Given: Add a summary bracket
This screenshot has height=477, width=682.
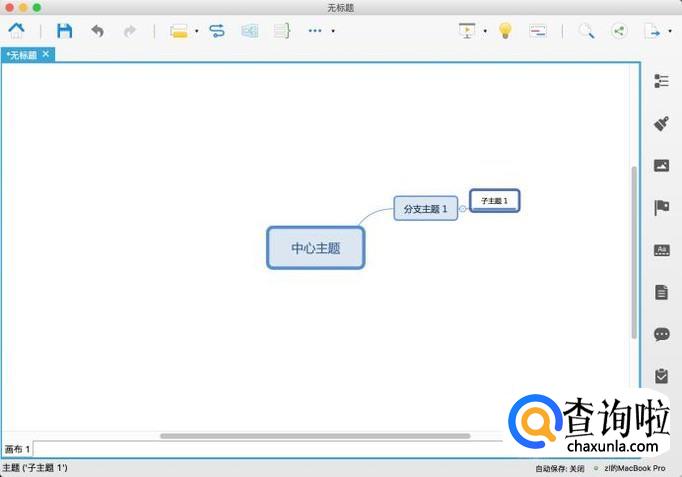Looking at the screenshot, I should tap(282, 31).
